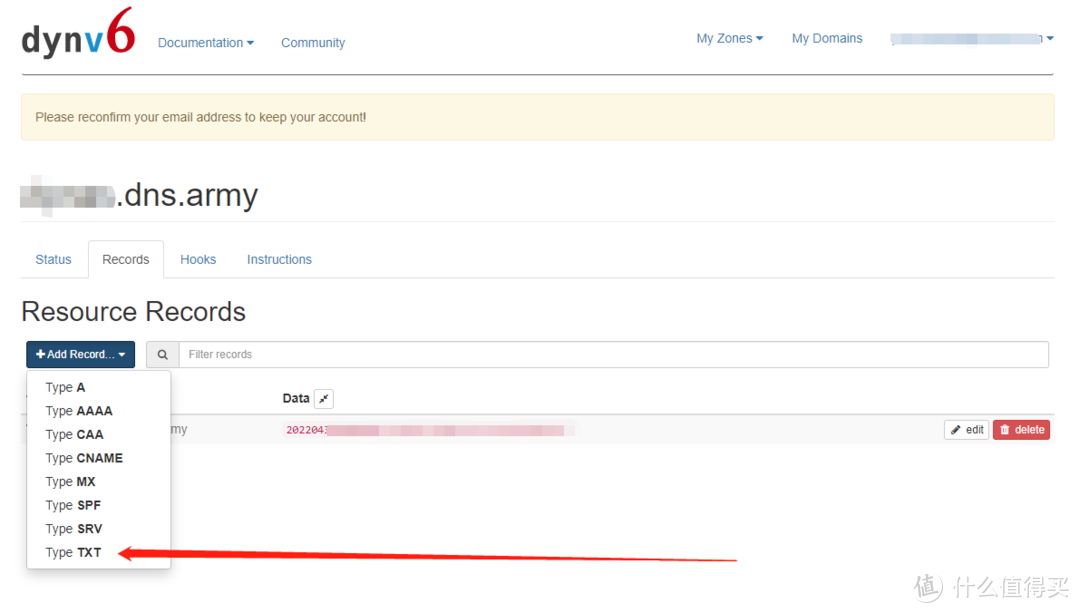Open the Community link
This screenshot has width=1080, height=613.
313,43
